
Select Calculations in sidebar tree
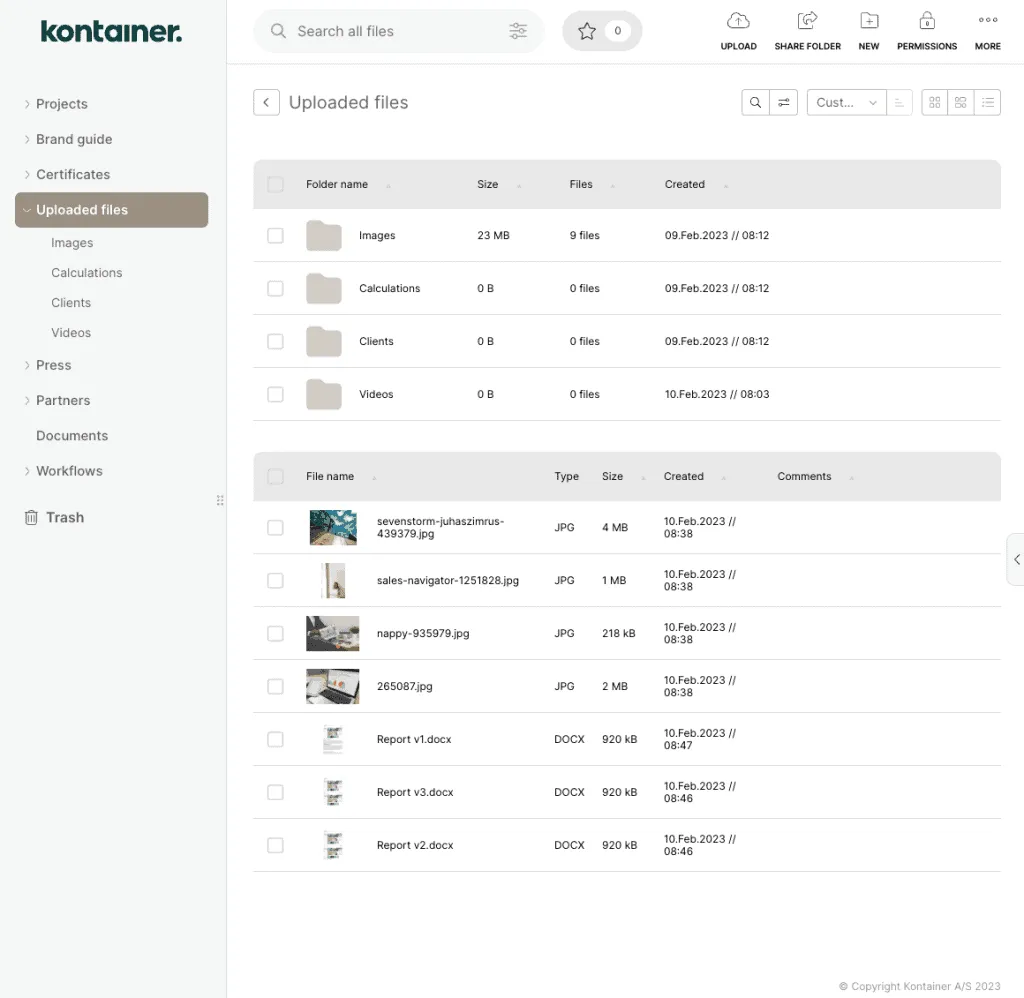coord(87,272)
